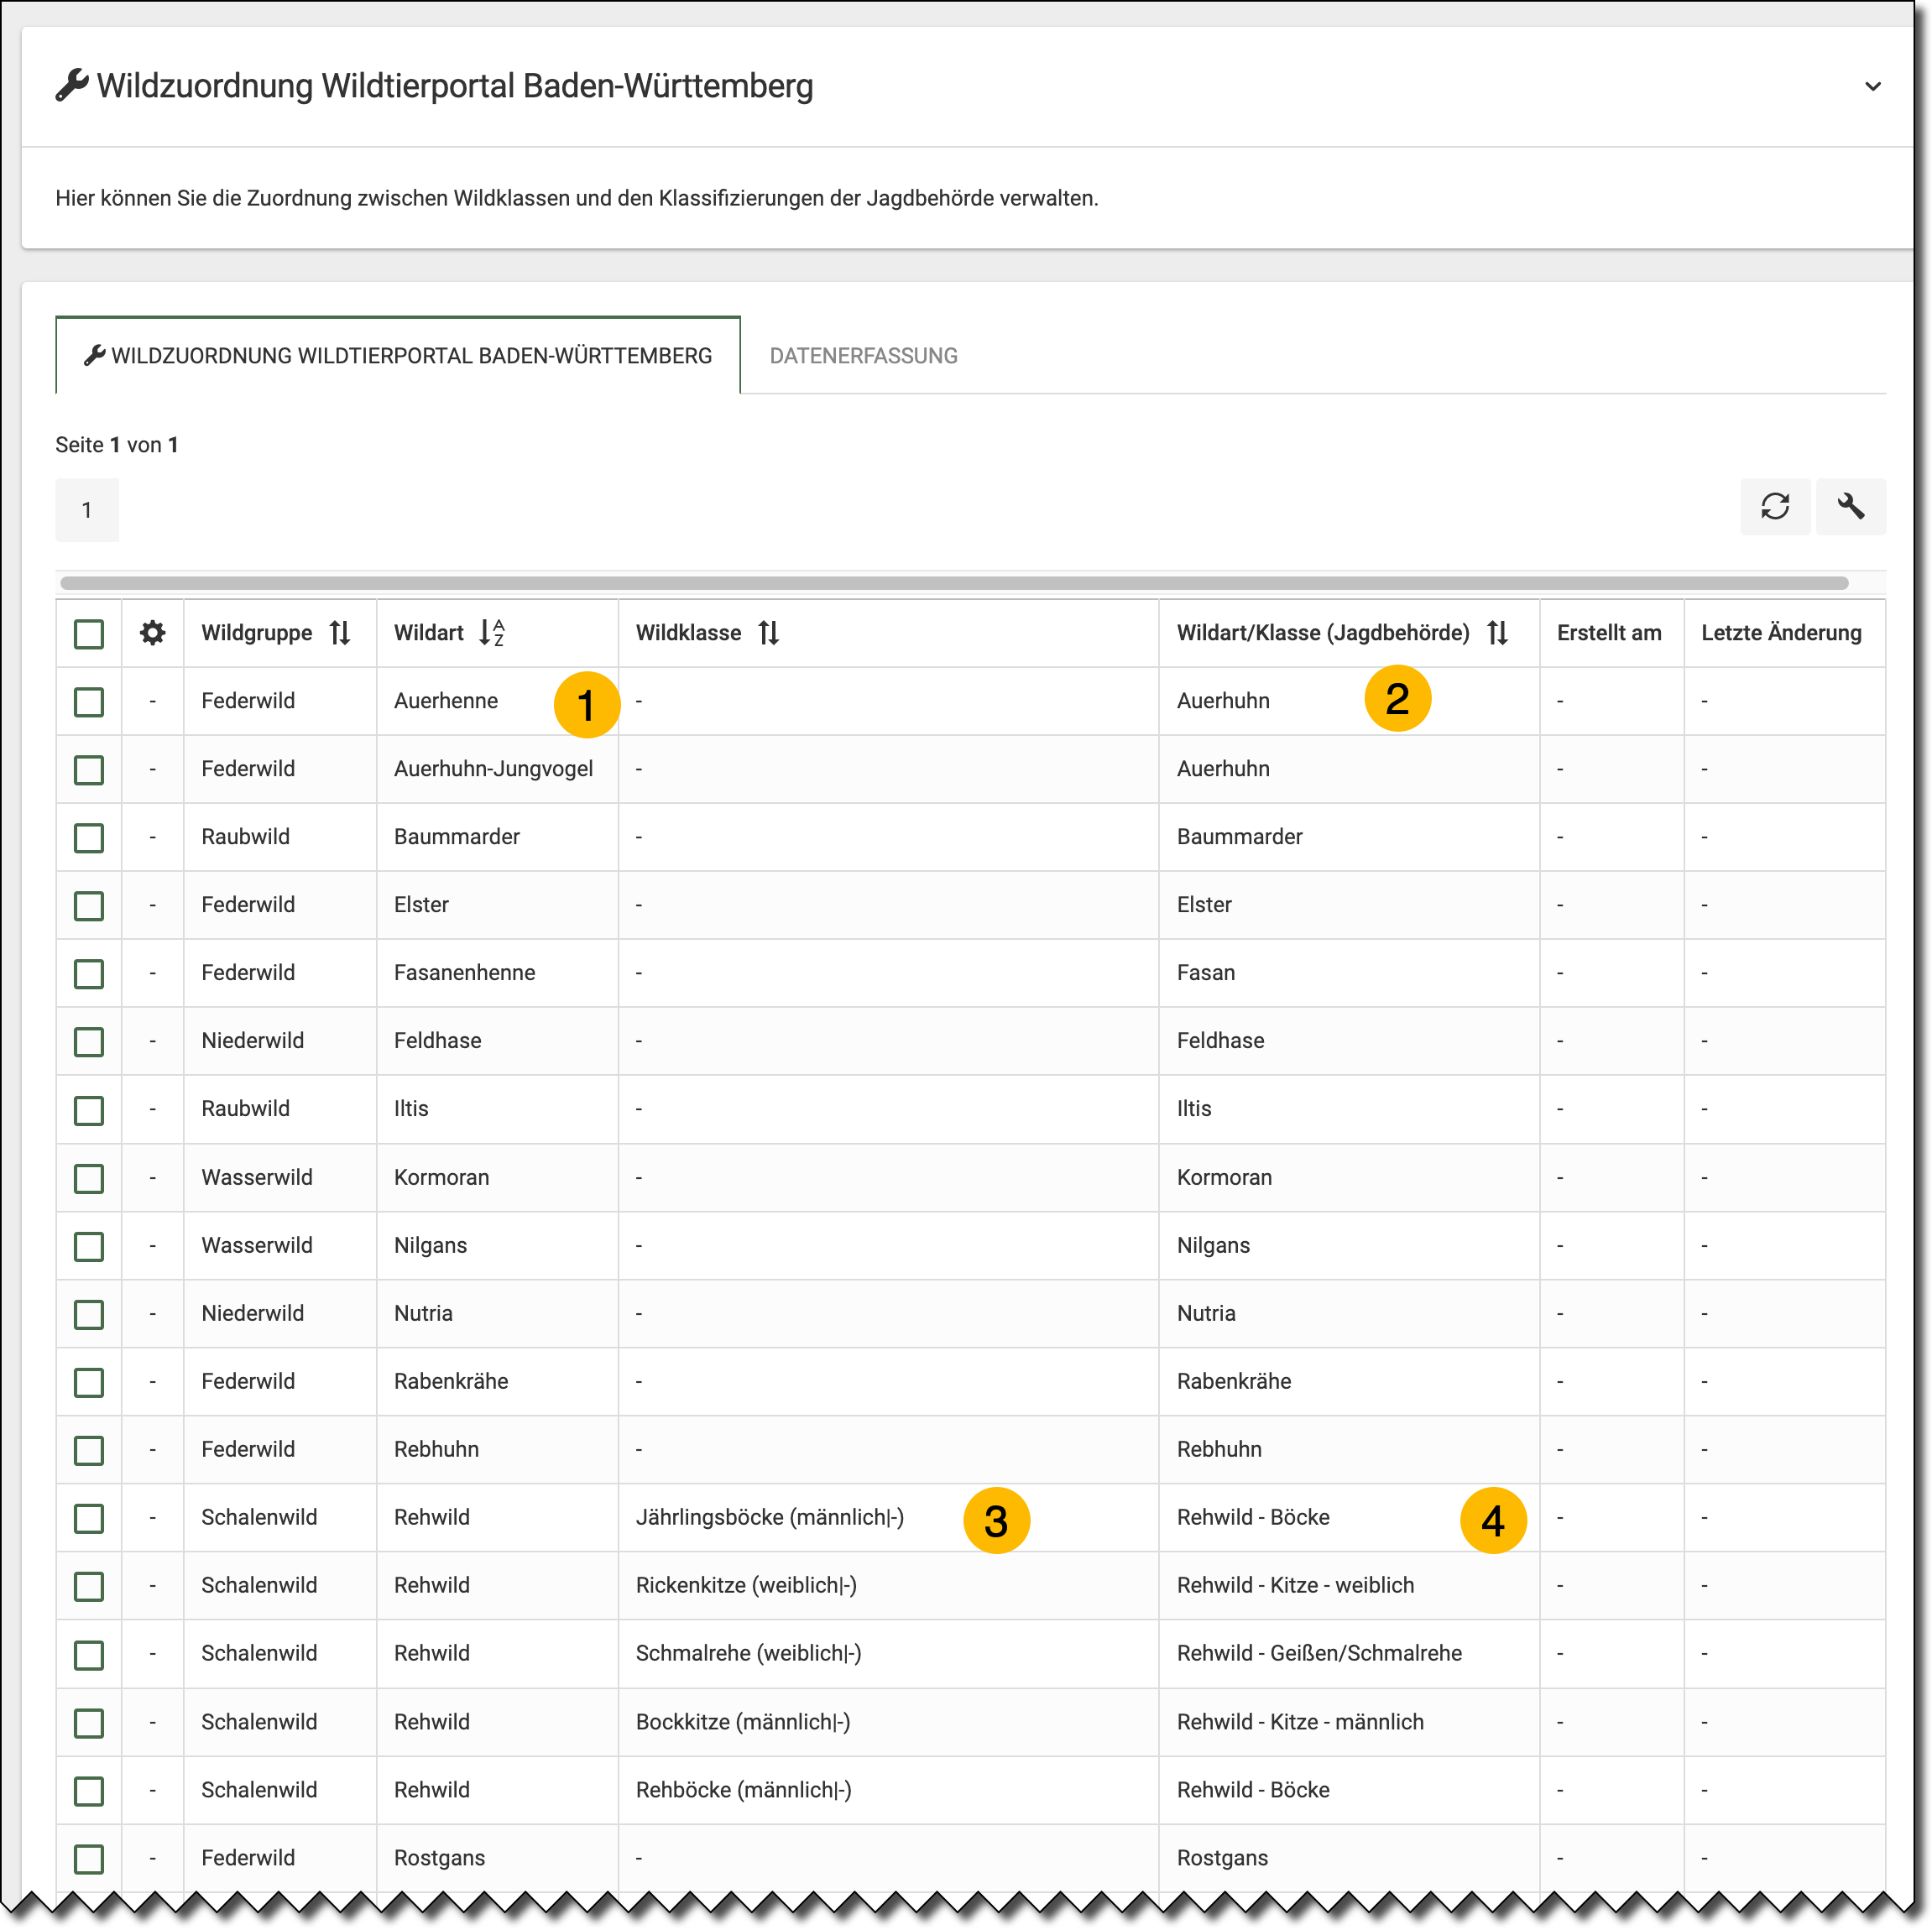Sort Wildart/Klasse (Jagdbehörde) column
This screenshot has height=1930, width=1932.
tap(1497, 632)
